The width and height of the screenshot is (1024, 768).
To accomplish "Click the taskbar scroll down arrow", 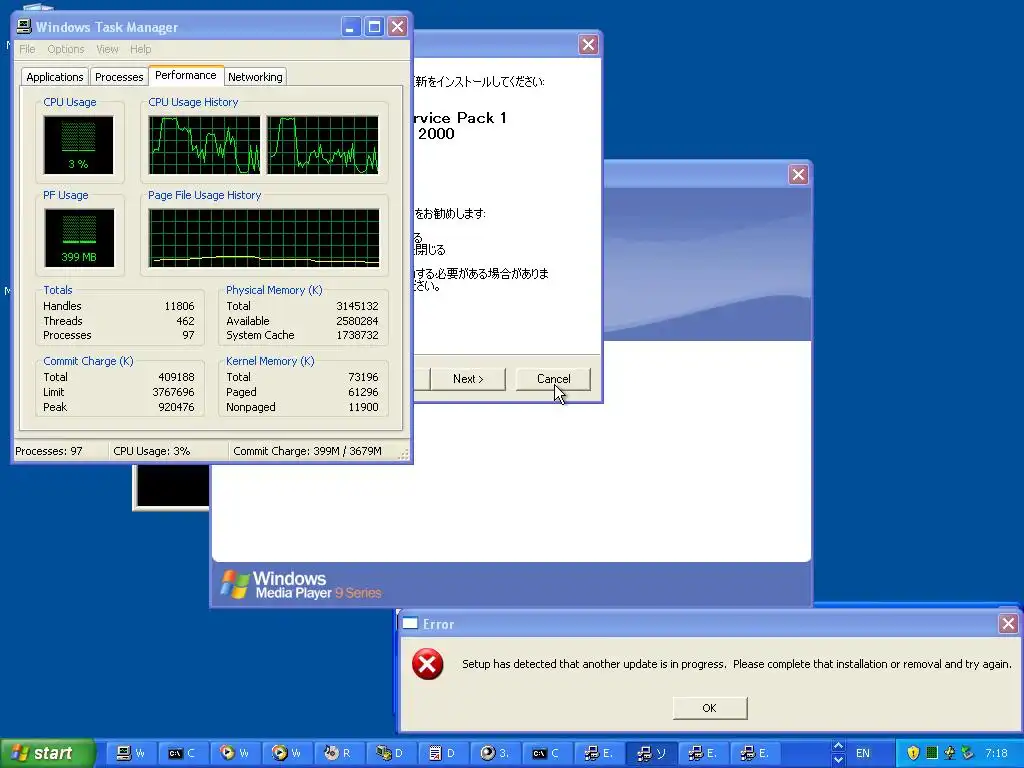I will [x=839, y=760].
